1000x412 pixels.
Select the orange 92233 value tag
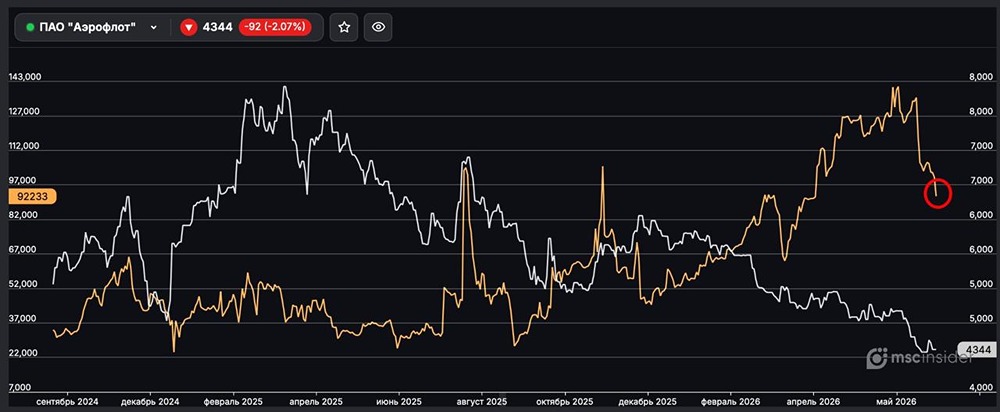pos(32,197)
